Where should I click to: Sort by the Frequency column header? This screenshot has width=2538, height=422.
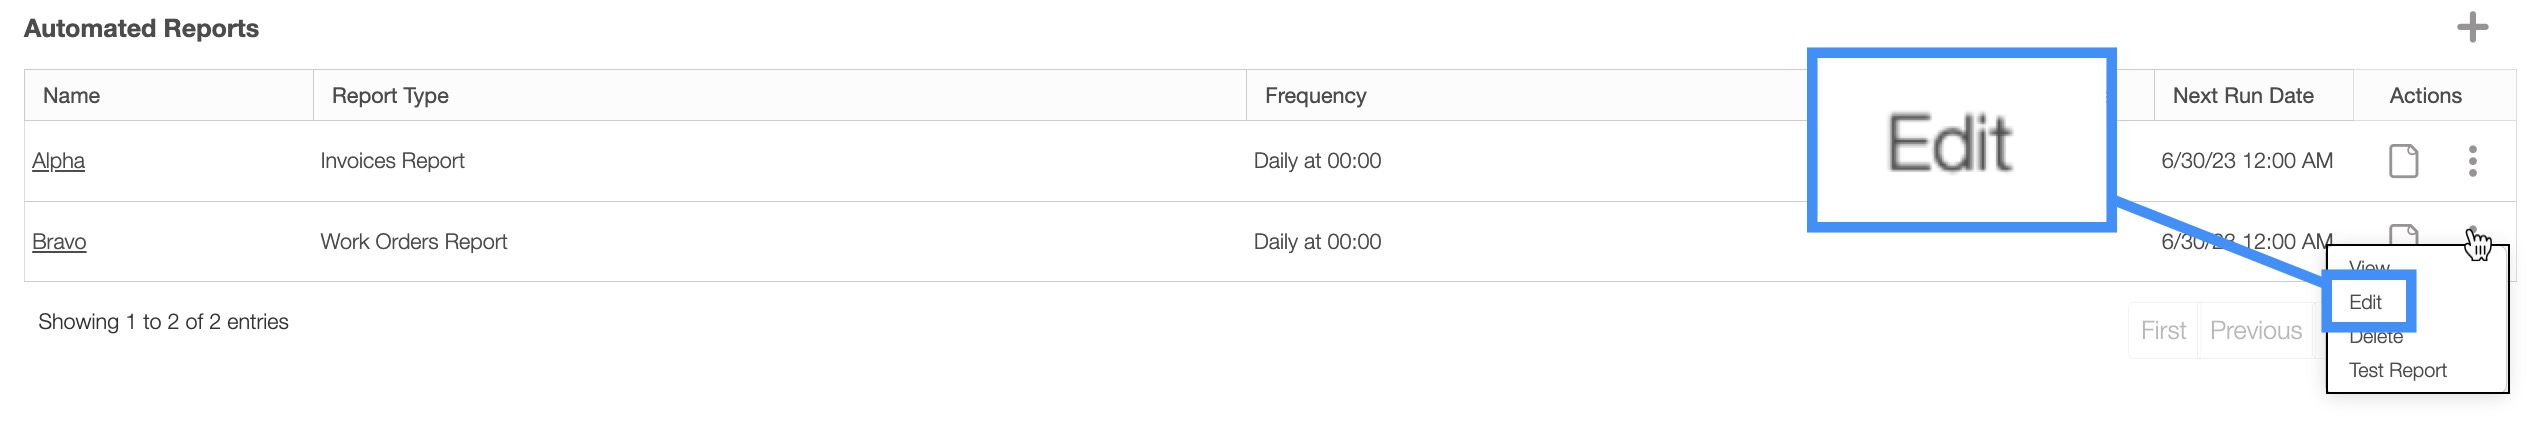click(x=1315, y=96)
